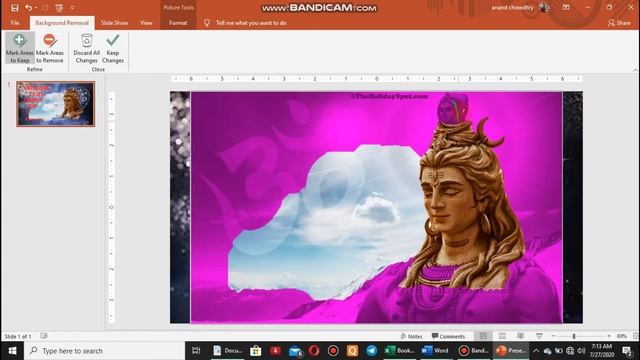Click Type here to search box
Viewport: 640px width, 360px height.
coord(104,351)
